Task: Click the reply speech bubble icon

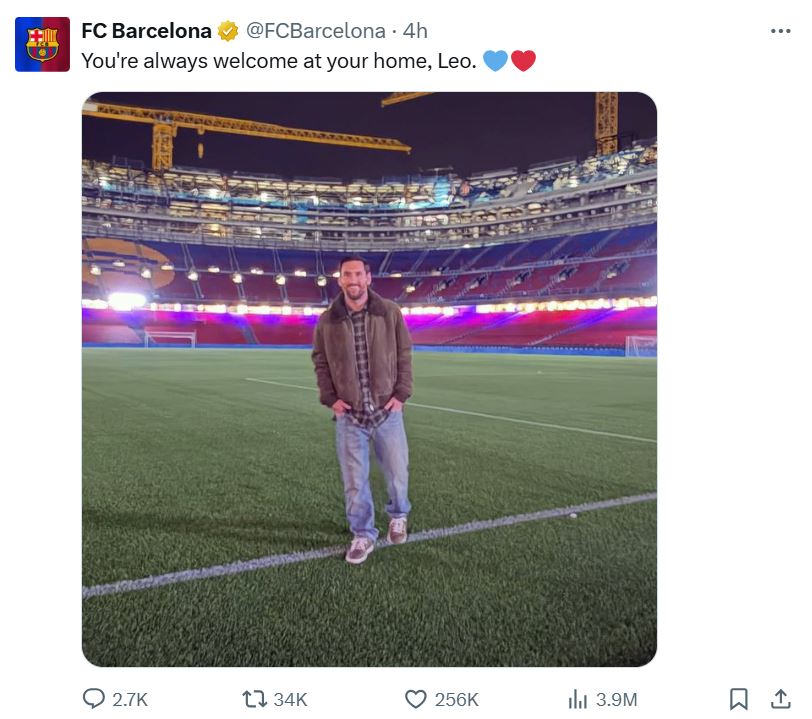Action: tap(94, 699)
